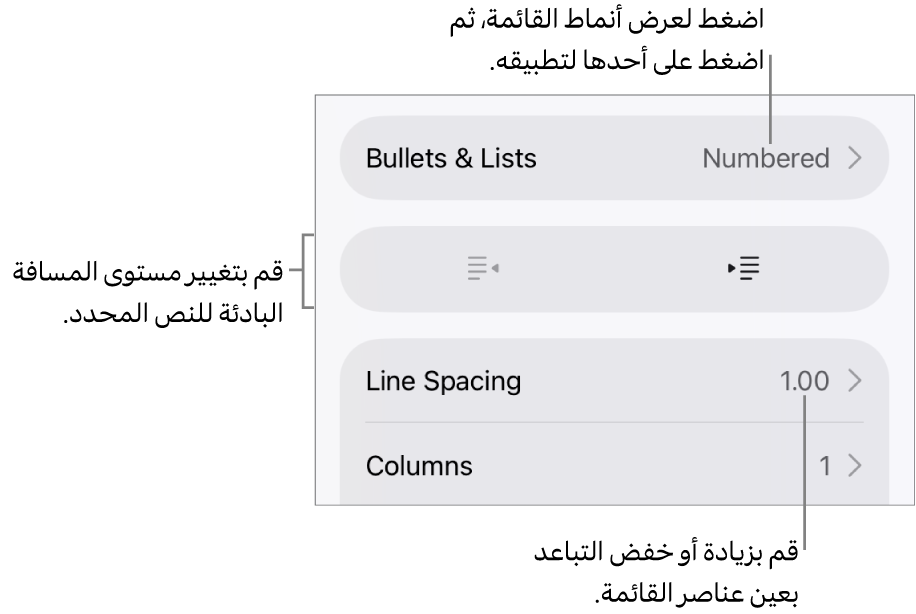Tap the "Line Spacing" label text
Screen dimensions: 916x614
click(x=443, y=381)
